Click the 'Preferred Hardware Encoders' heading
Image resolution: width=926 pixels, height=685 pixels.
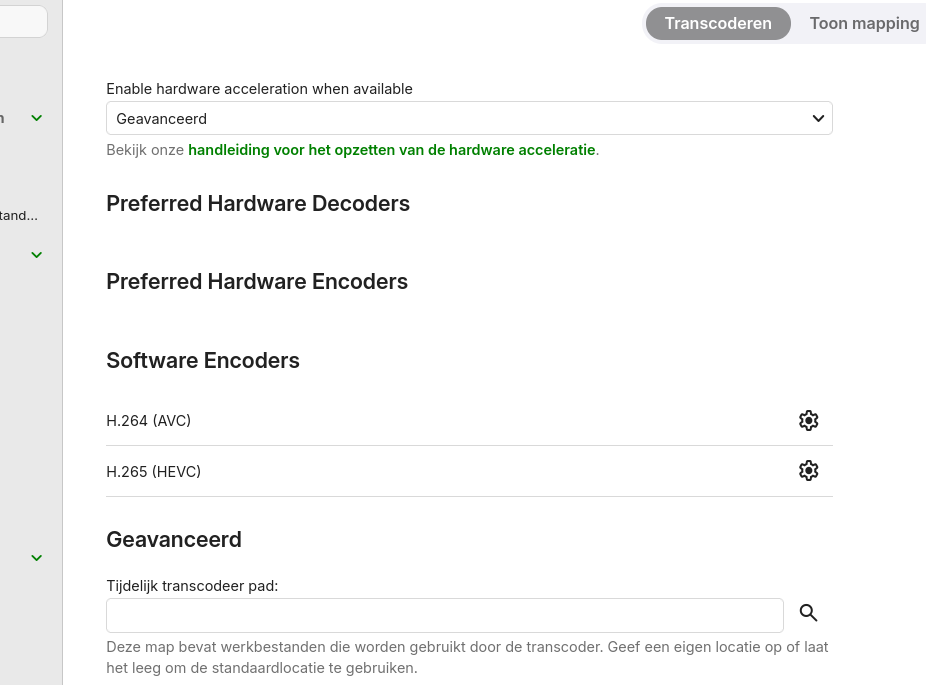tap(257, 281)
